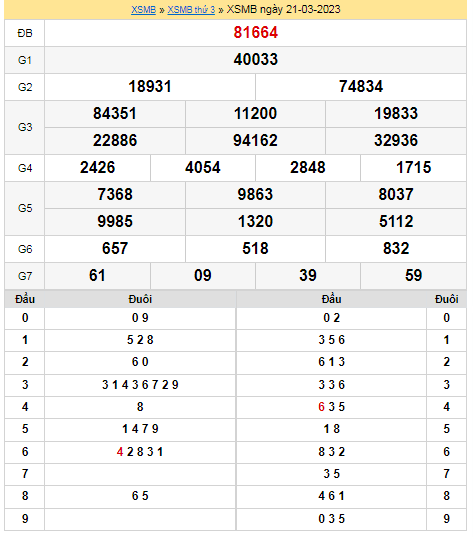Click head digits 3 3 6
The height and width of the screenshot is (537, 473).
(x=332, y=385)
